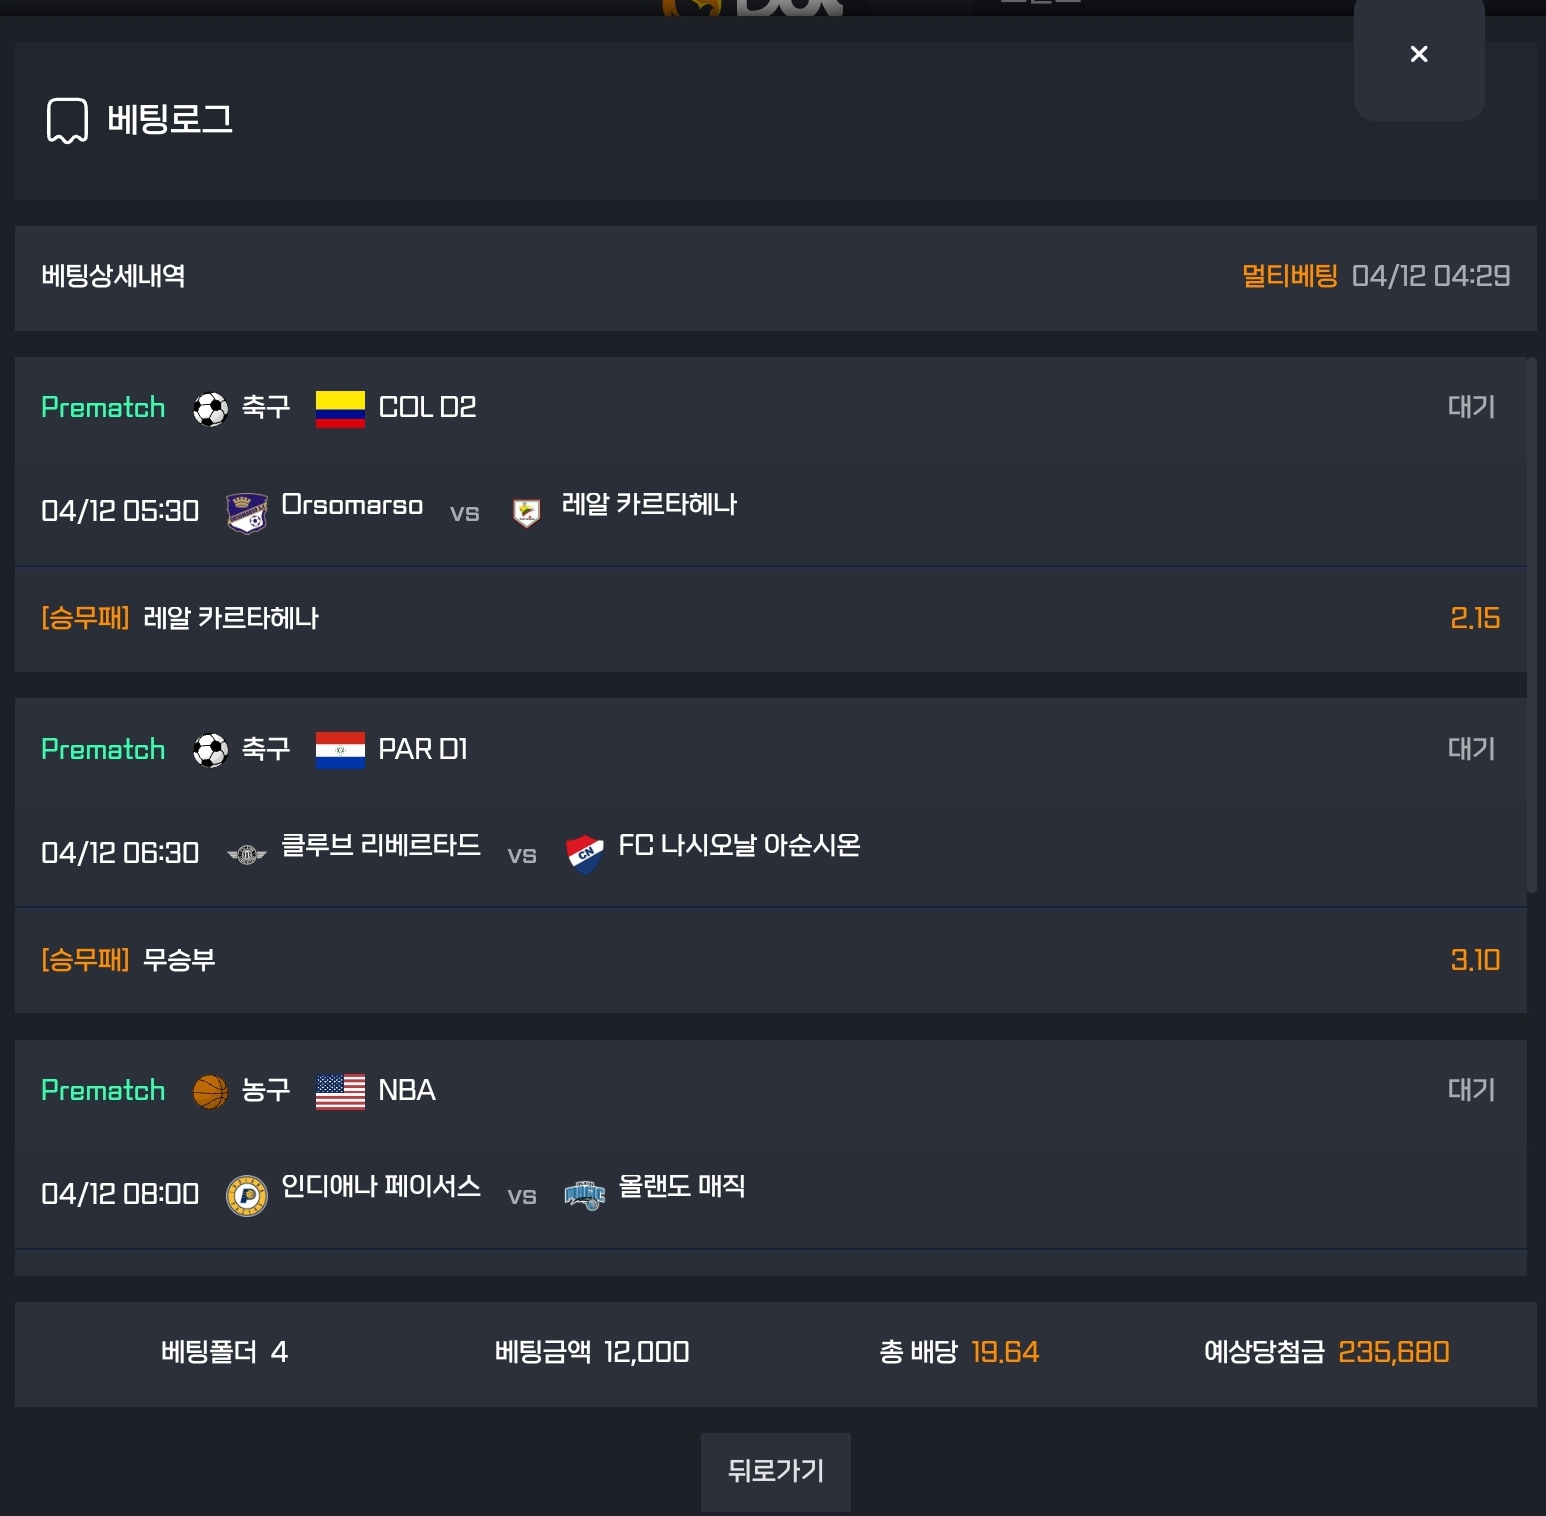Click the betting log bookmark icon

click(x=67, y=120)
